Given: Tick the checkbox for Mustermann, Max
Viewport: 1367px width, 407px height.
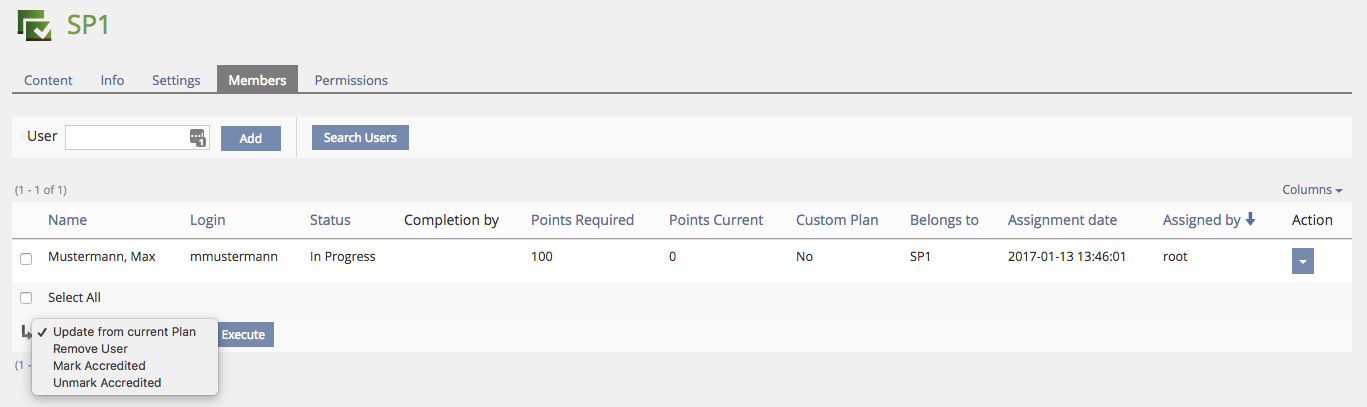Looking at the screenshot, I should coord(26,259).
